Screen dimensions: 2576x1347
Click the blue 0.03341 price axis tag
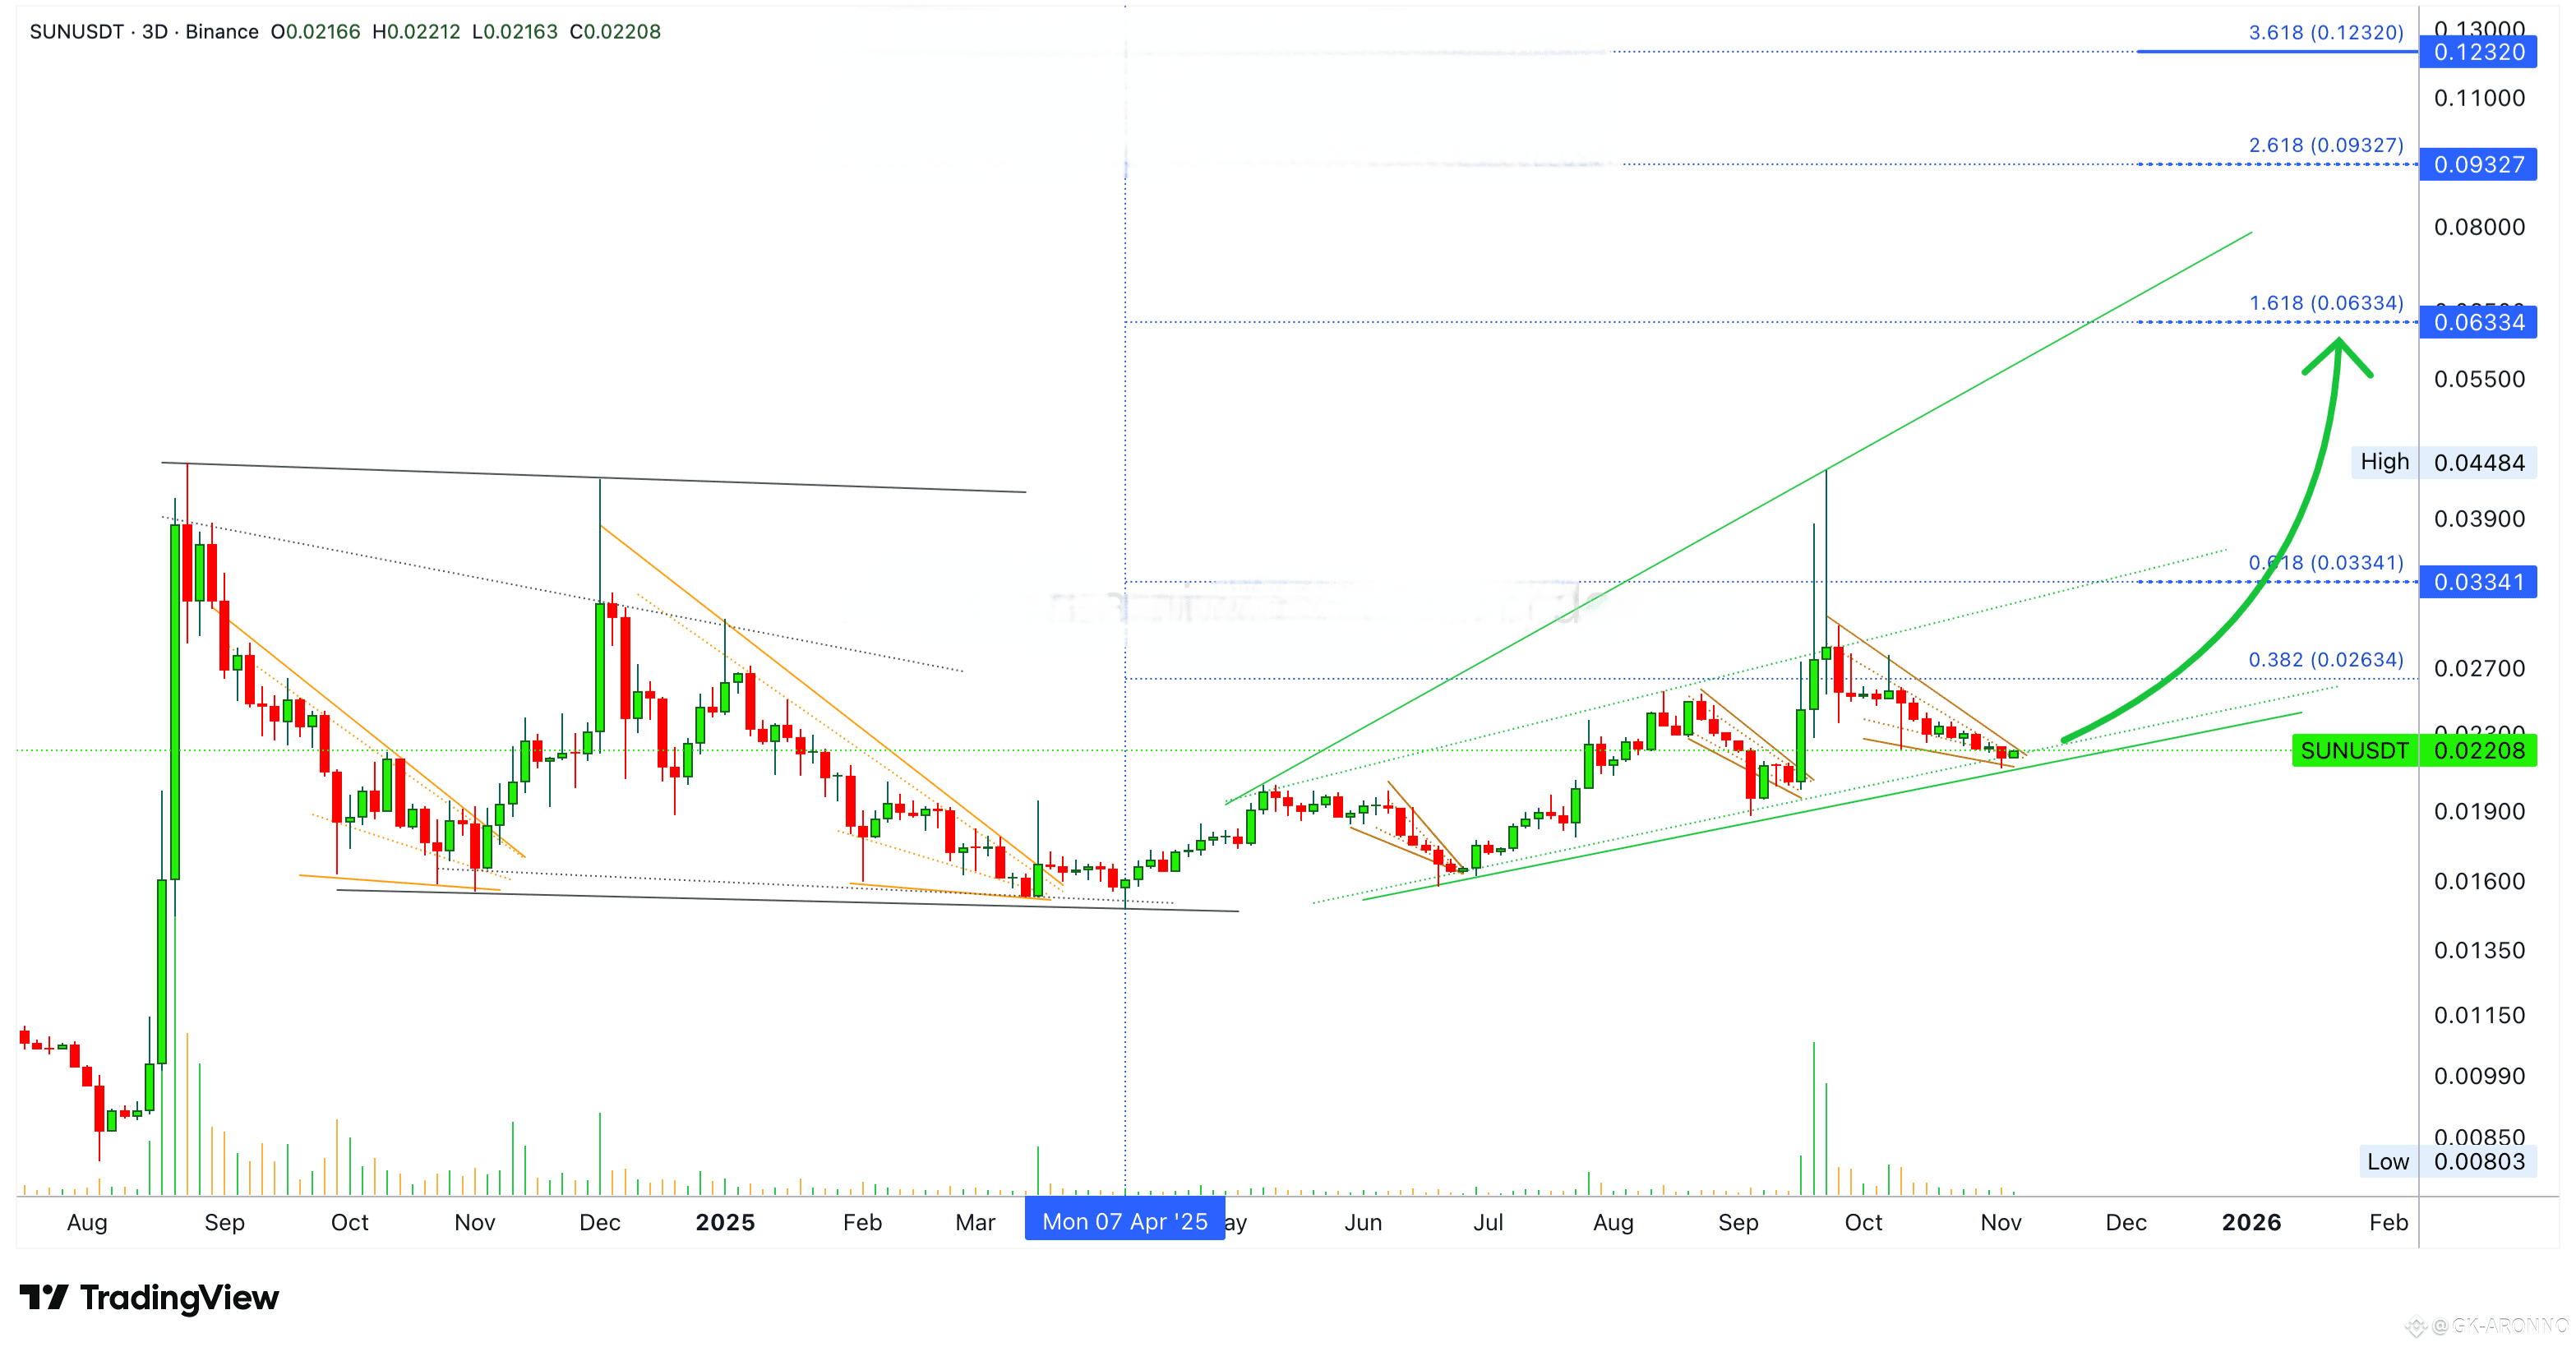(2477, 582)
